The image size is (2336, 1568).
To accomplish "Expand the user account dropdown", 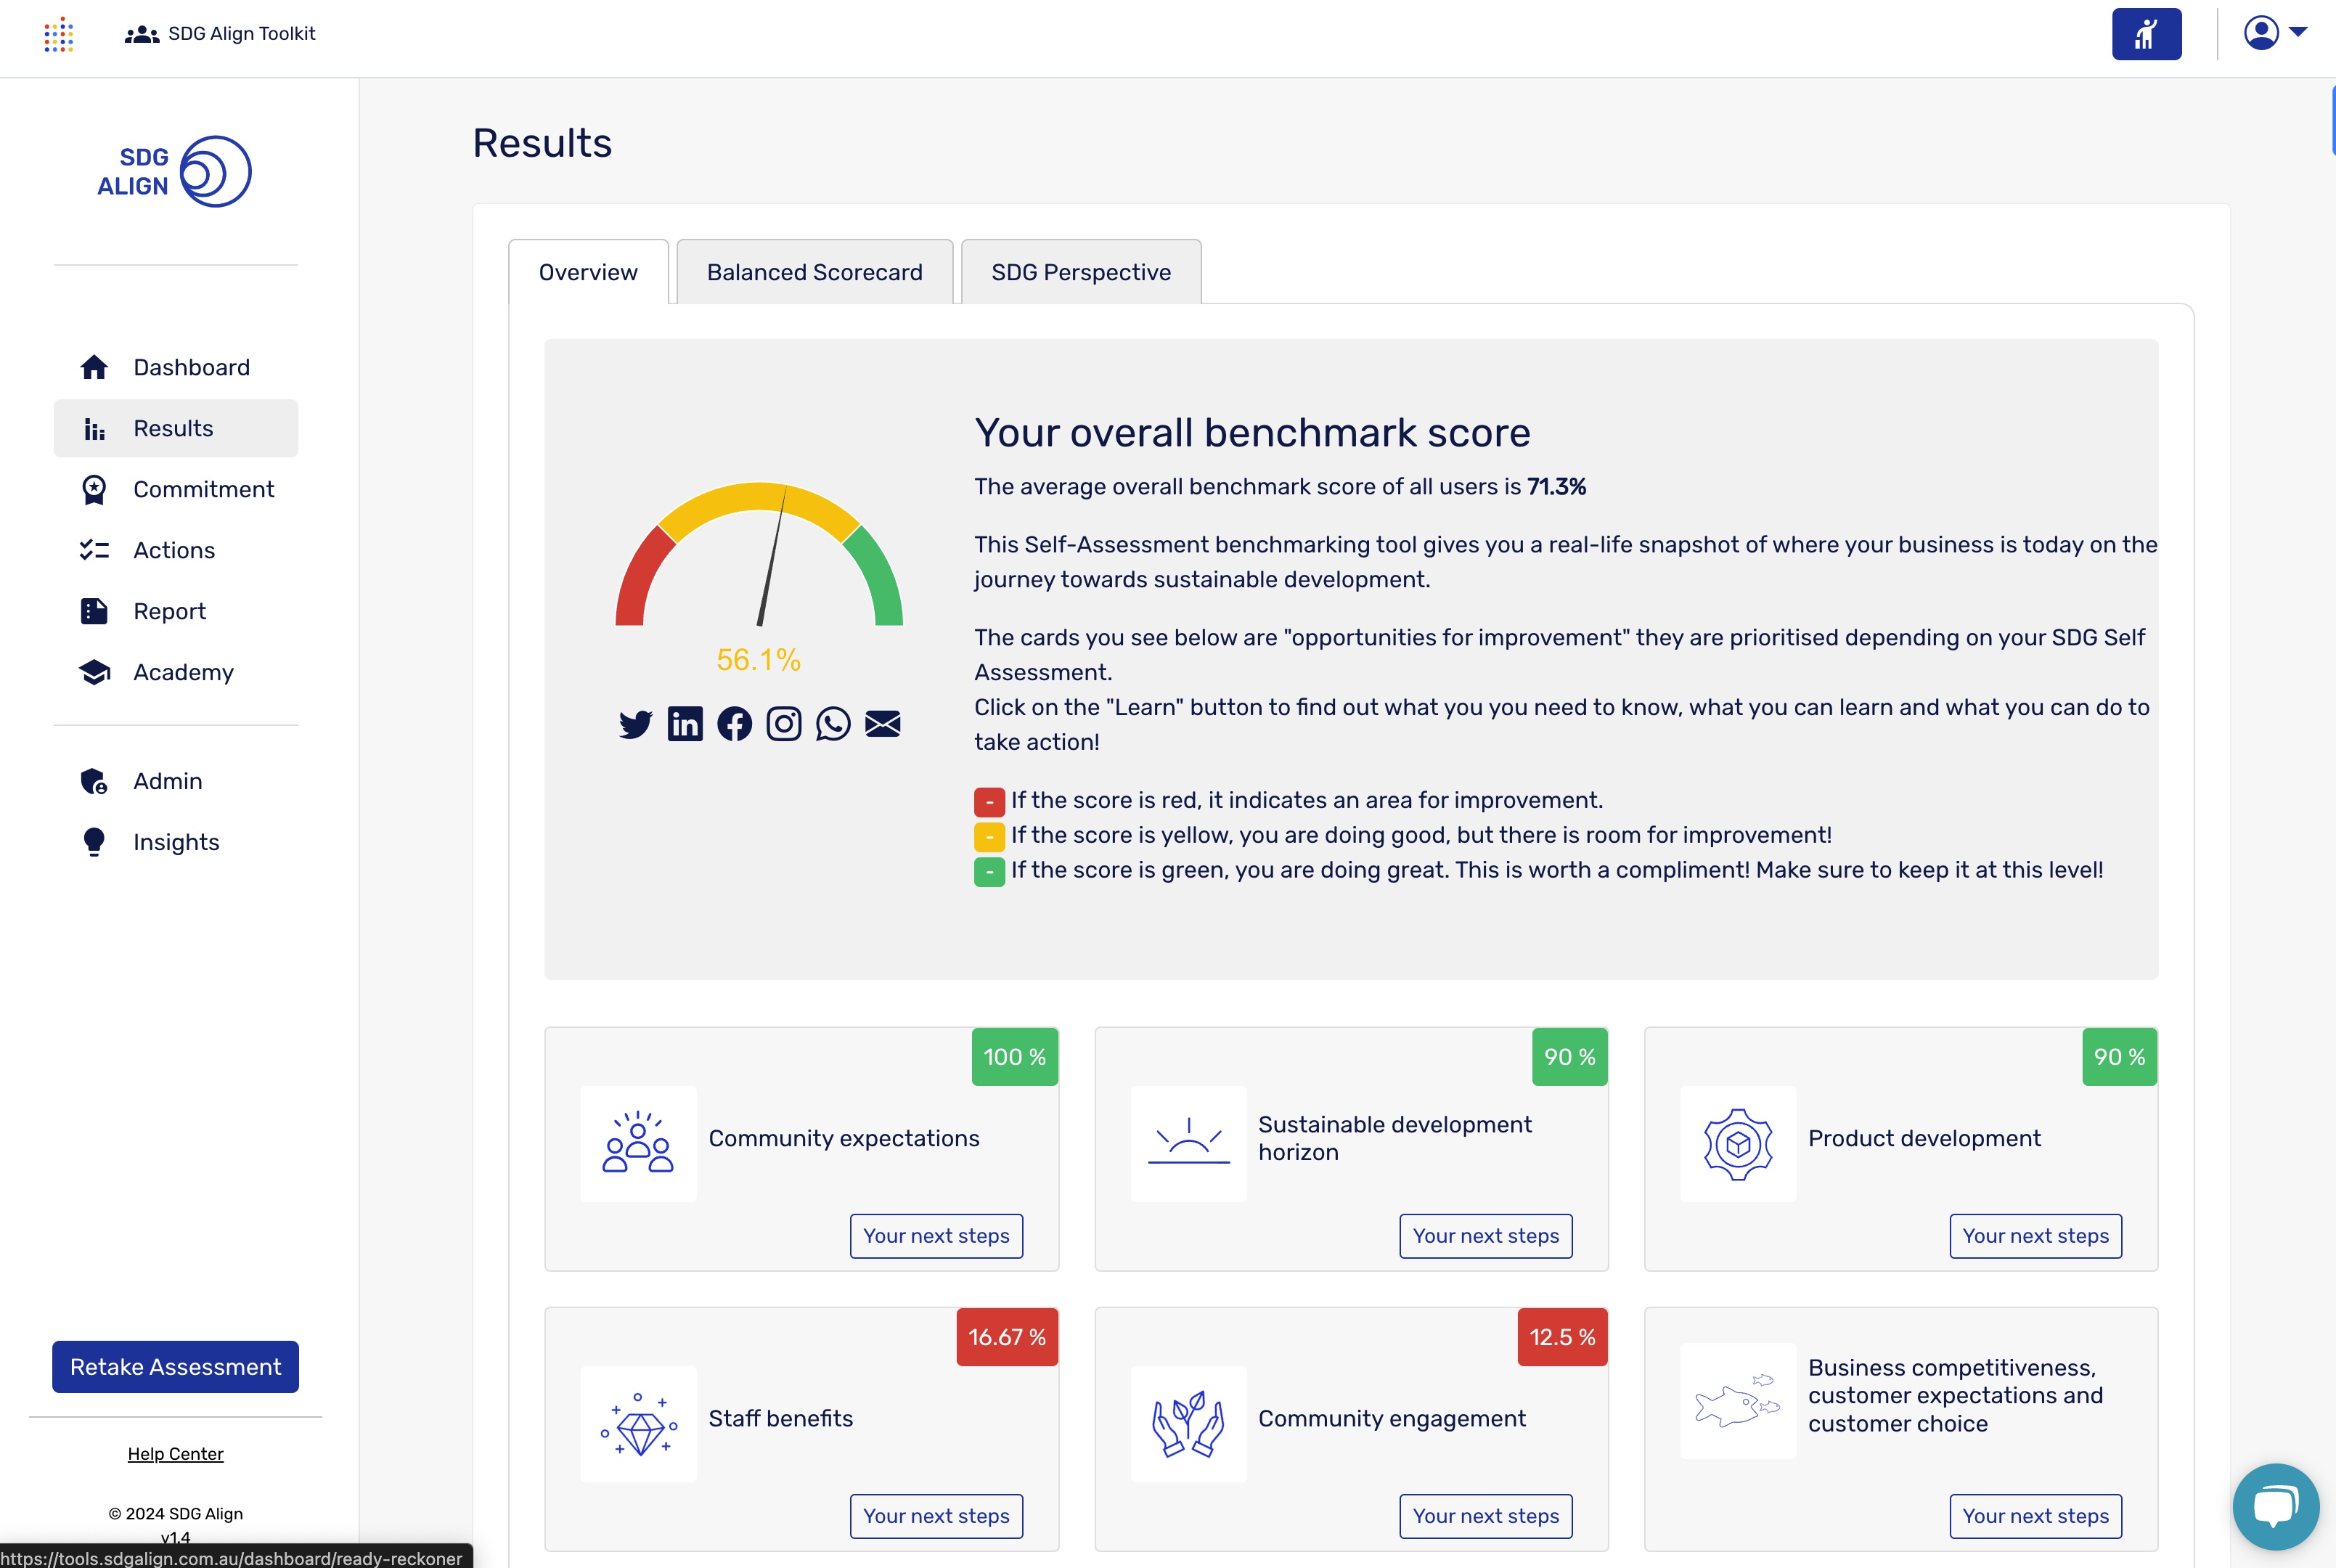I will point(2275,33).
